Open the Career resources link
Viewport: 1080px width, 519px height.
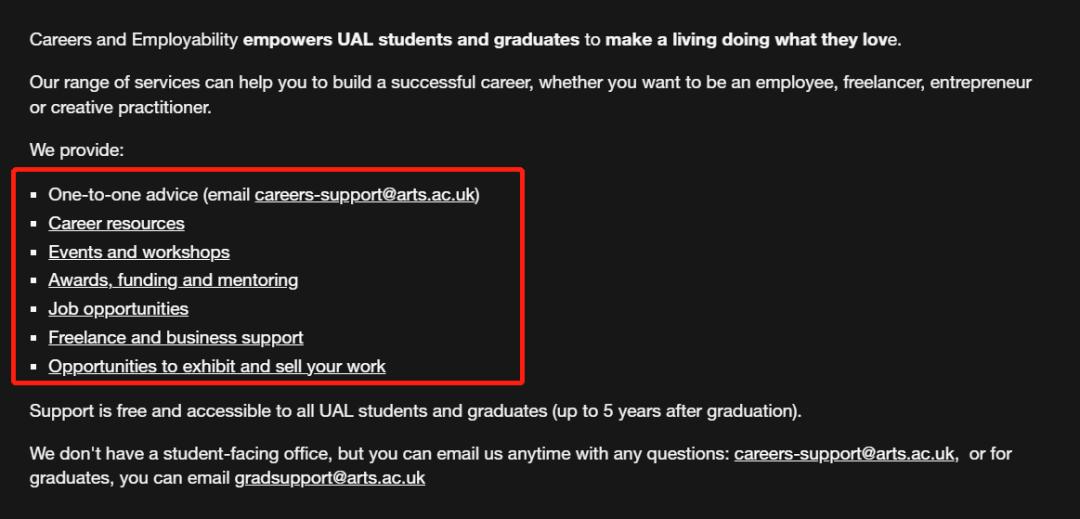point(116,223)
